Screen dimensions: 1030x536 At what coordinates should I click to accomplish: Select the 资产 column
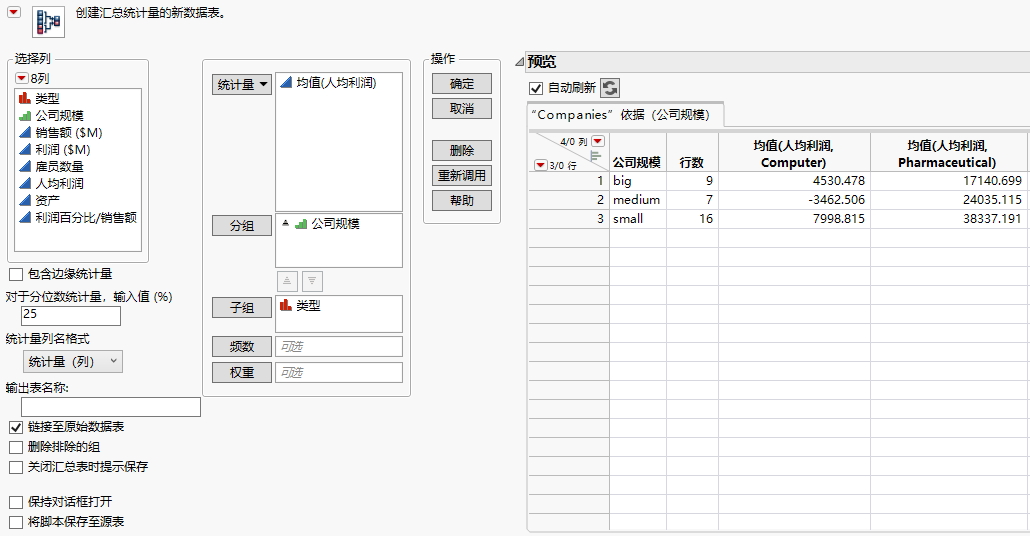47,200
